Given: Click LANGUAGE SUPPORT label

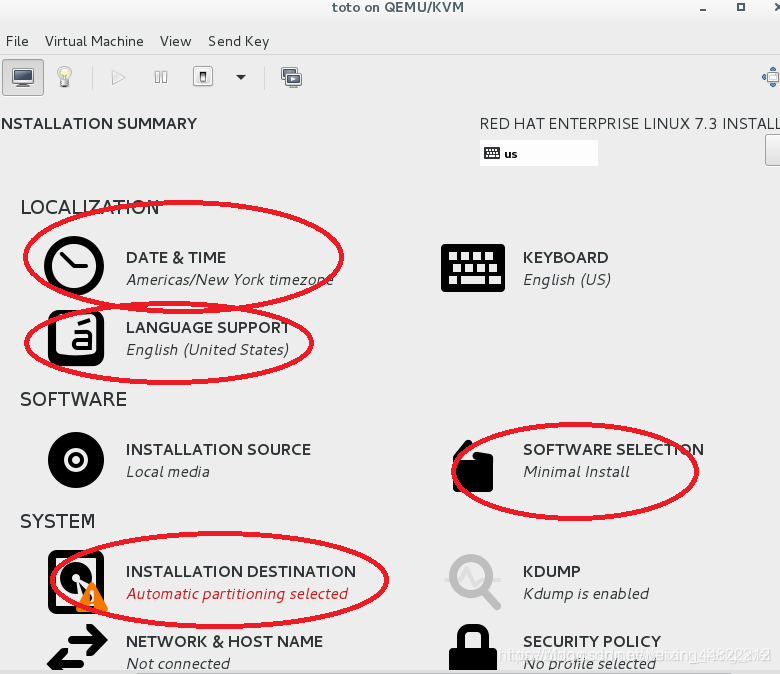Looking at the screenshot, I should click(x=207, y=328).
